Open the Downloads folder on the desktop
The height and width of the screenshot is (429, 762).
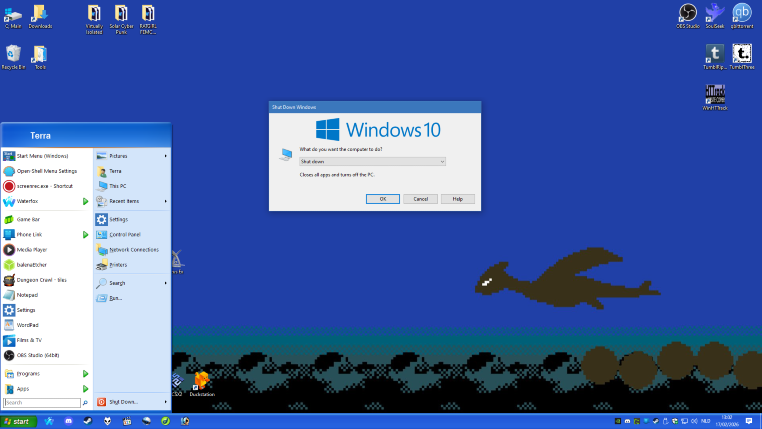(x=40, y=15)
